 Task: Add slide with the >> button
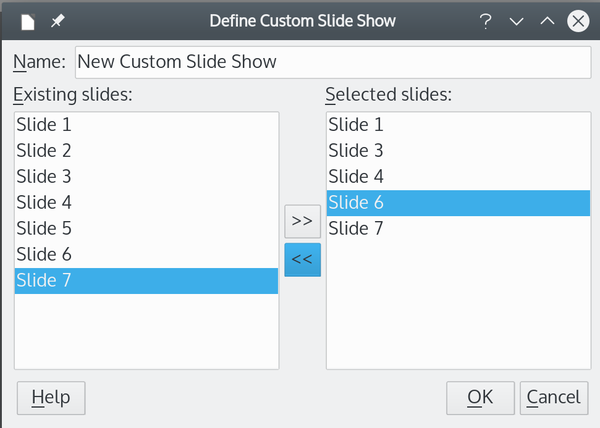point(302,221)
